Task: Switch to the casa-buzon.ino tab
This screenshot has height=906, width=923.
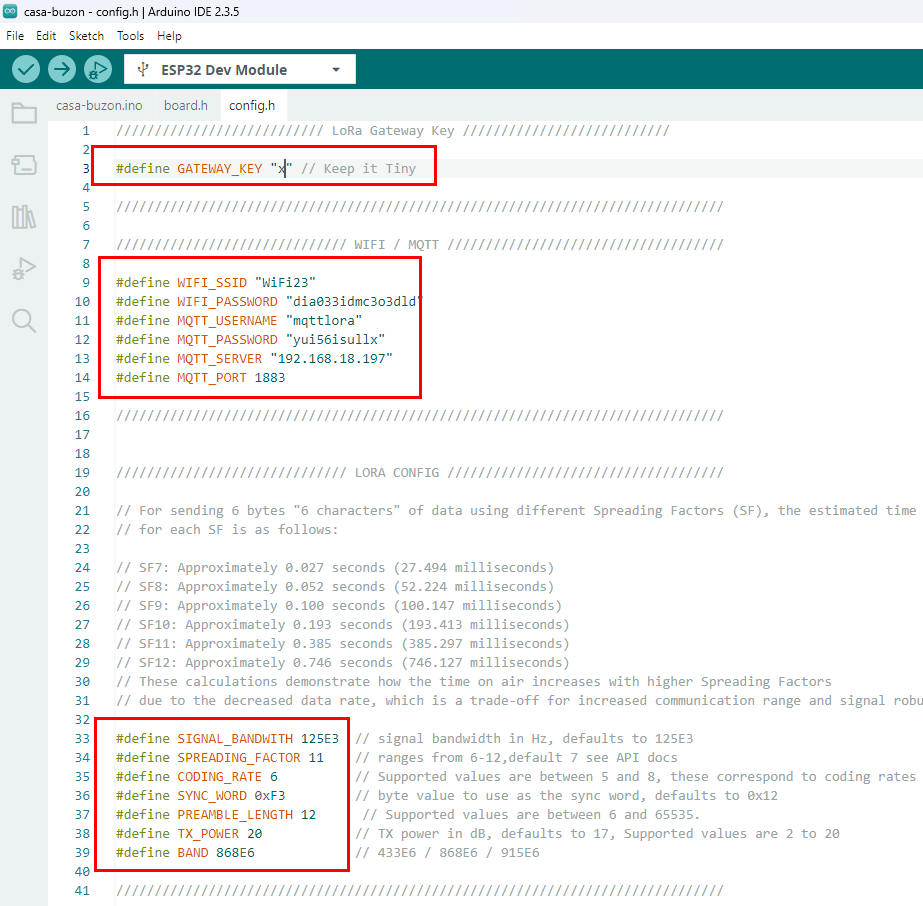Action: [99, 105]
